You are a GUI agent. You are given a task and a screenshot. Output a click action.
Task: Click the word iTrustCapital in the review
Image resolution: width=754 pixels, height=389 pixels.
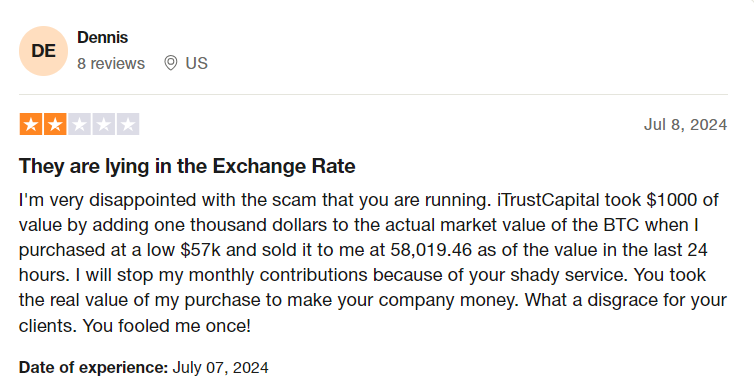tap(548, 200)
